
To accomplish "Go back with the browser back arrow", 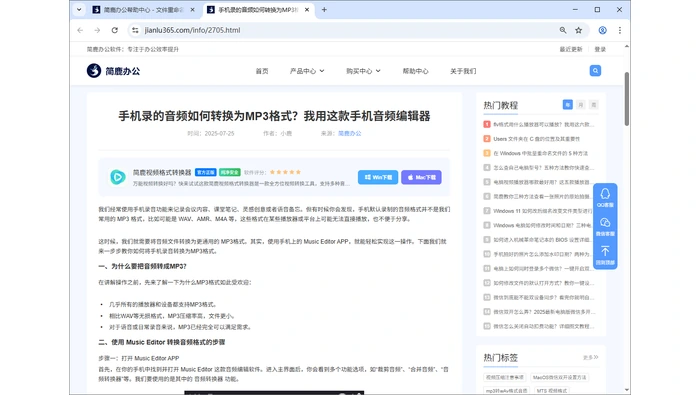I will click(x=80, y=30).
